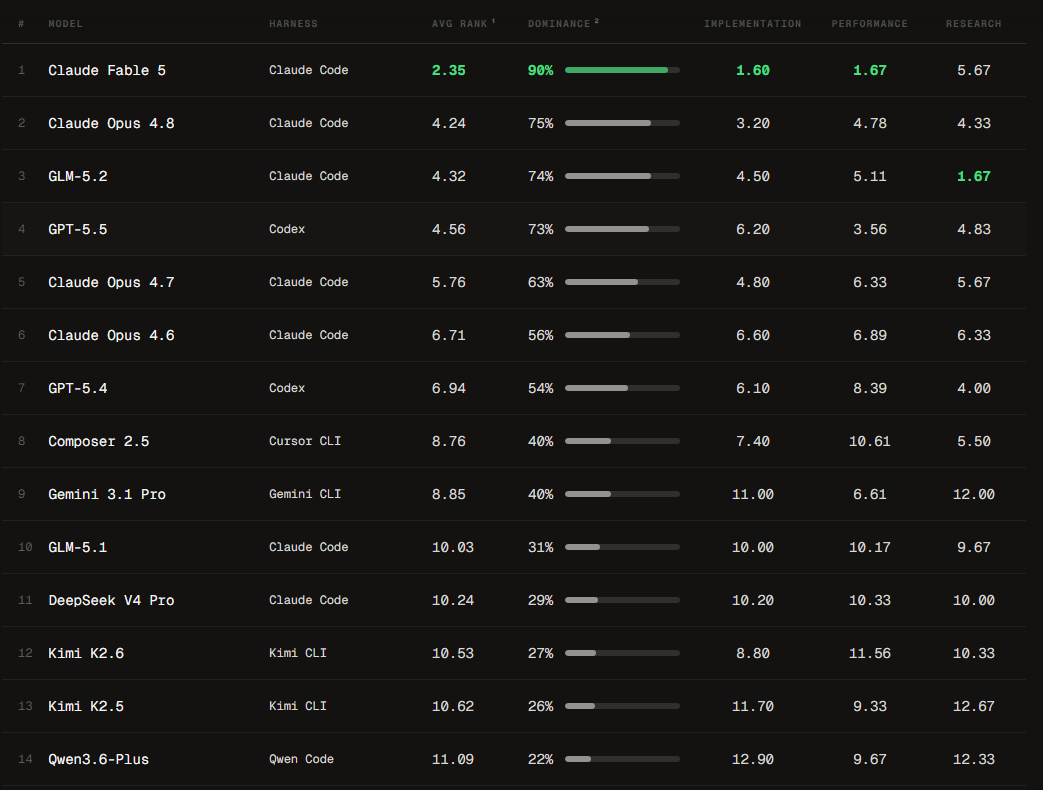Click the 1.60 implementation score

pyautogui.click(x=753, y=70)
